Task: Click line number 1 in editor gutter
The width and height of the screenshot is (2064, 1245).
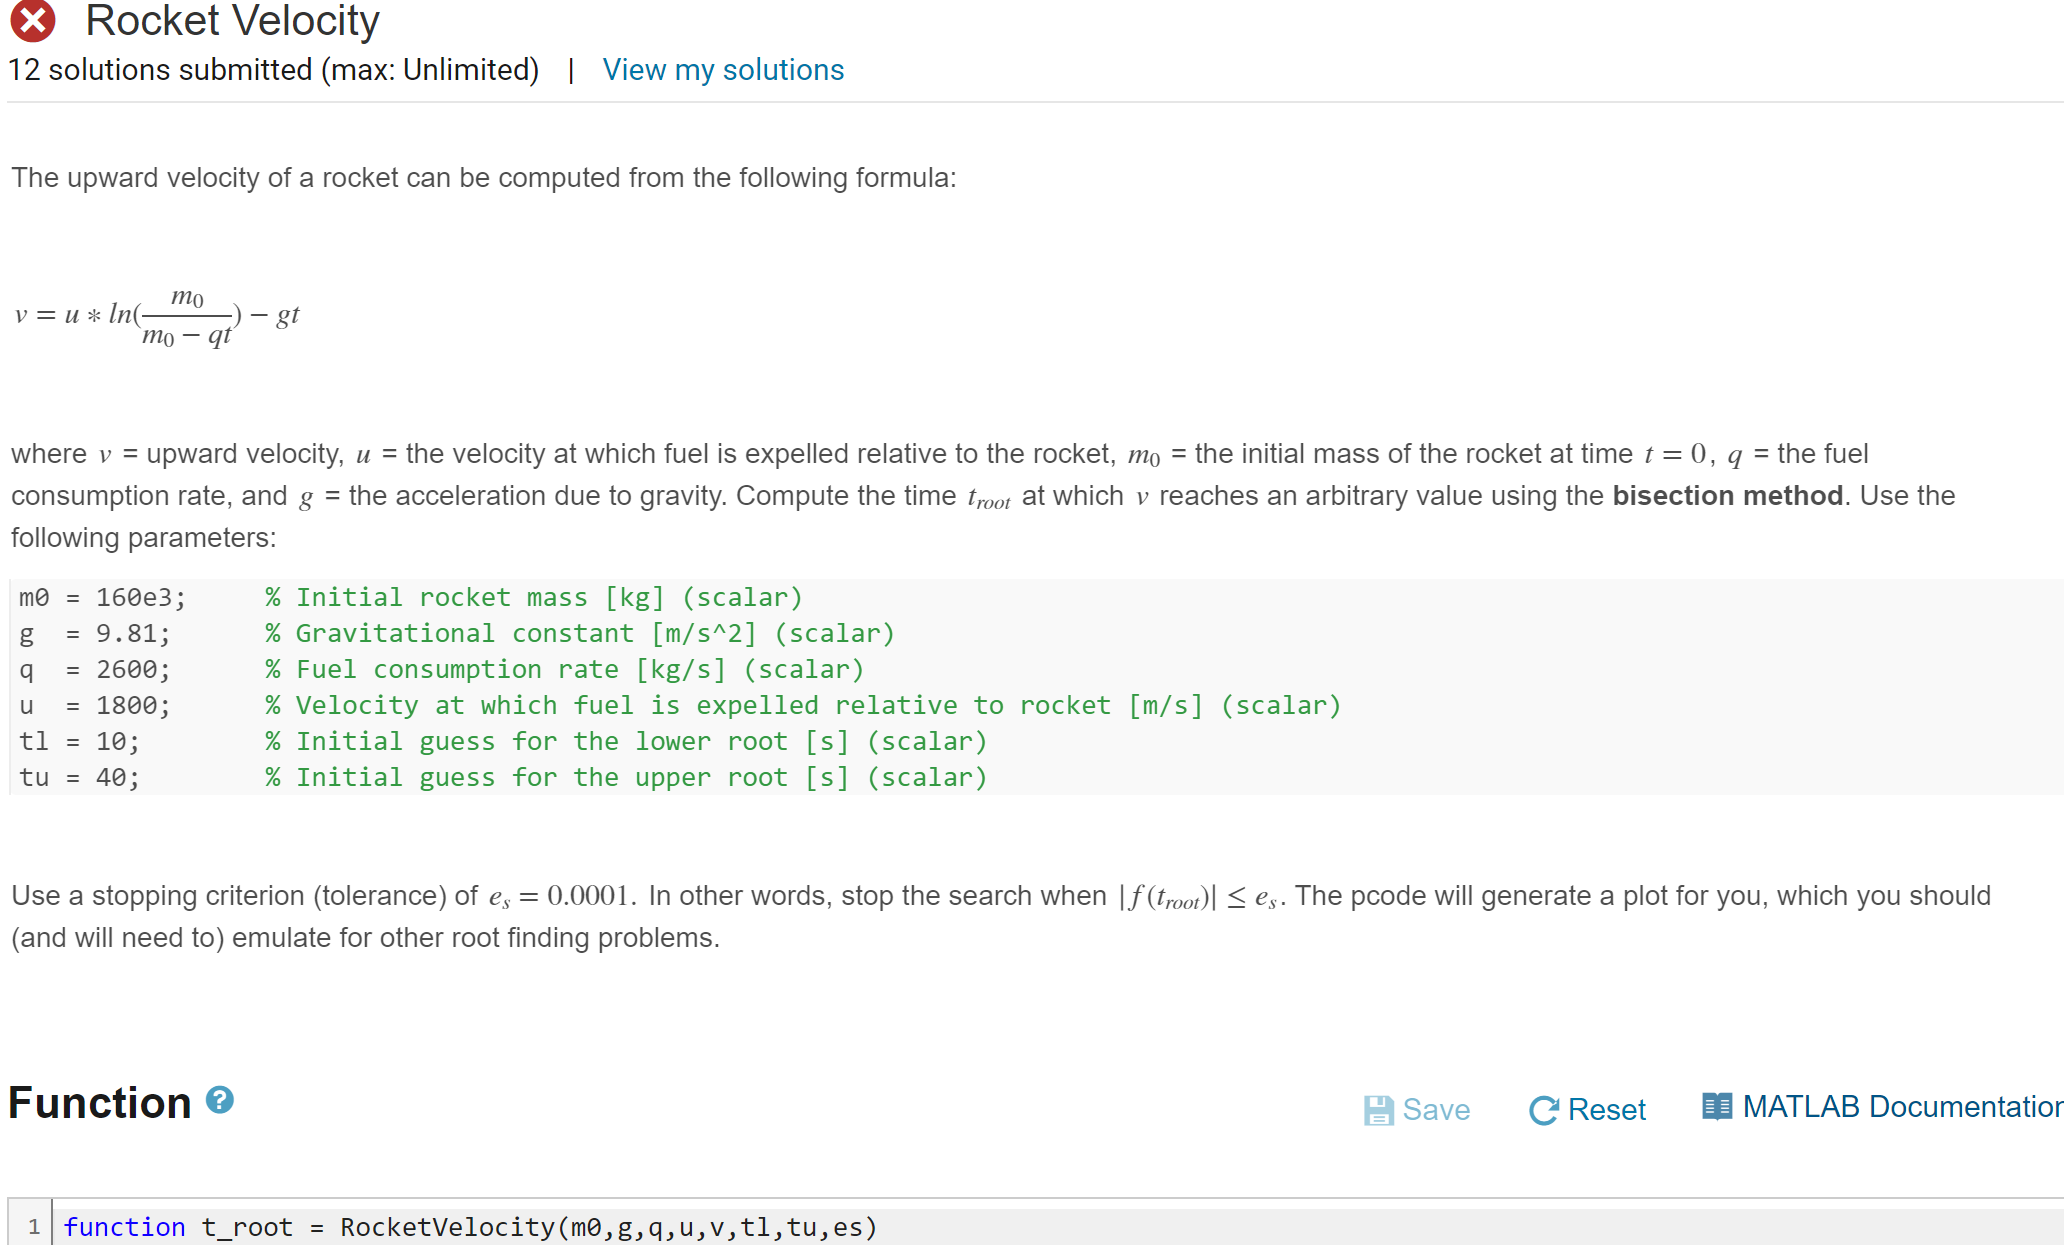Action: (33, 1227)
